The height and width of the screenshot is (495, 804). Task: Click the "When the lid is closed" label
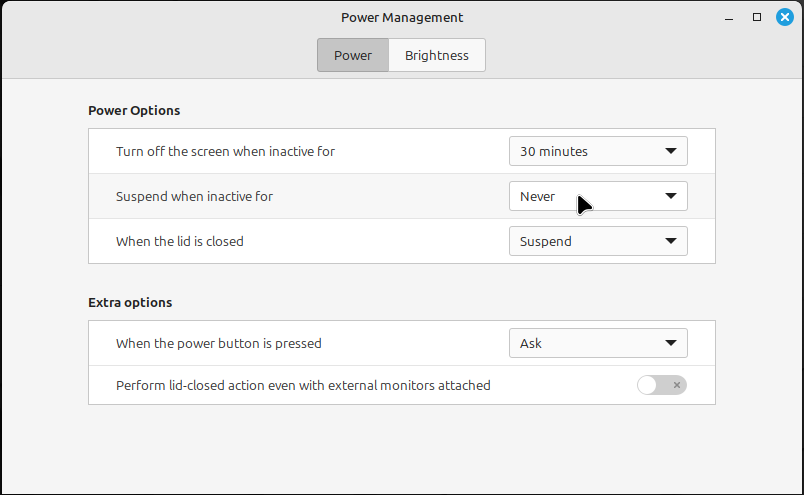point(180,241)
